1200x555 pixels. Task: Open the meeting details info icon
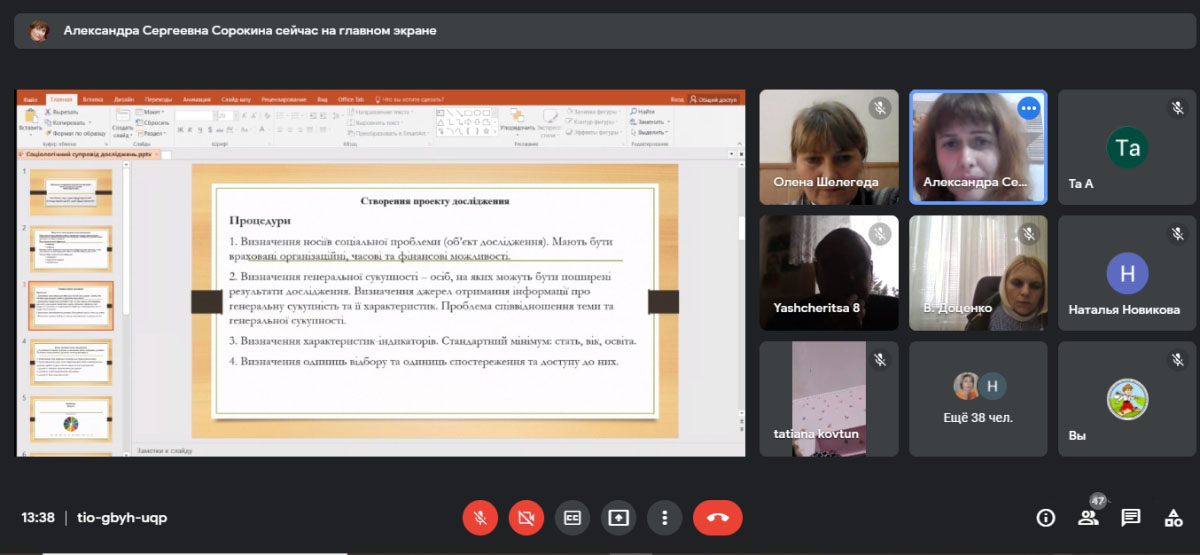(1046, 517)
